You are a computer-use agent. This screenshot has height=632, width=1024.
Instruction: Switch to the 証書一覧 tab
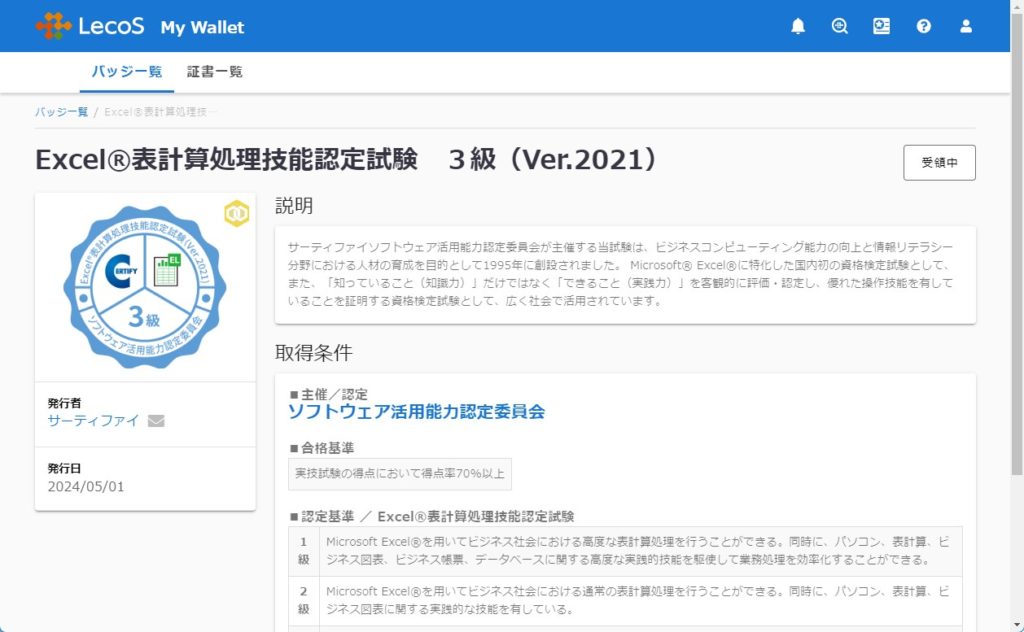pyautogui.click(x=214, y=72)
